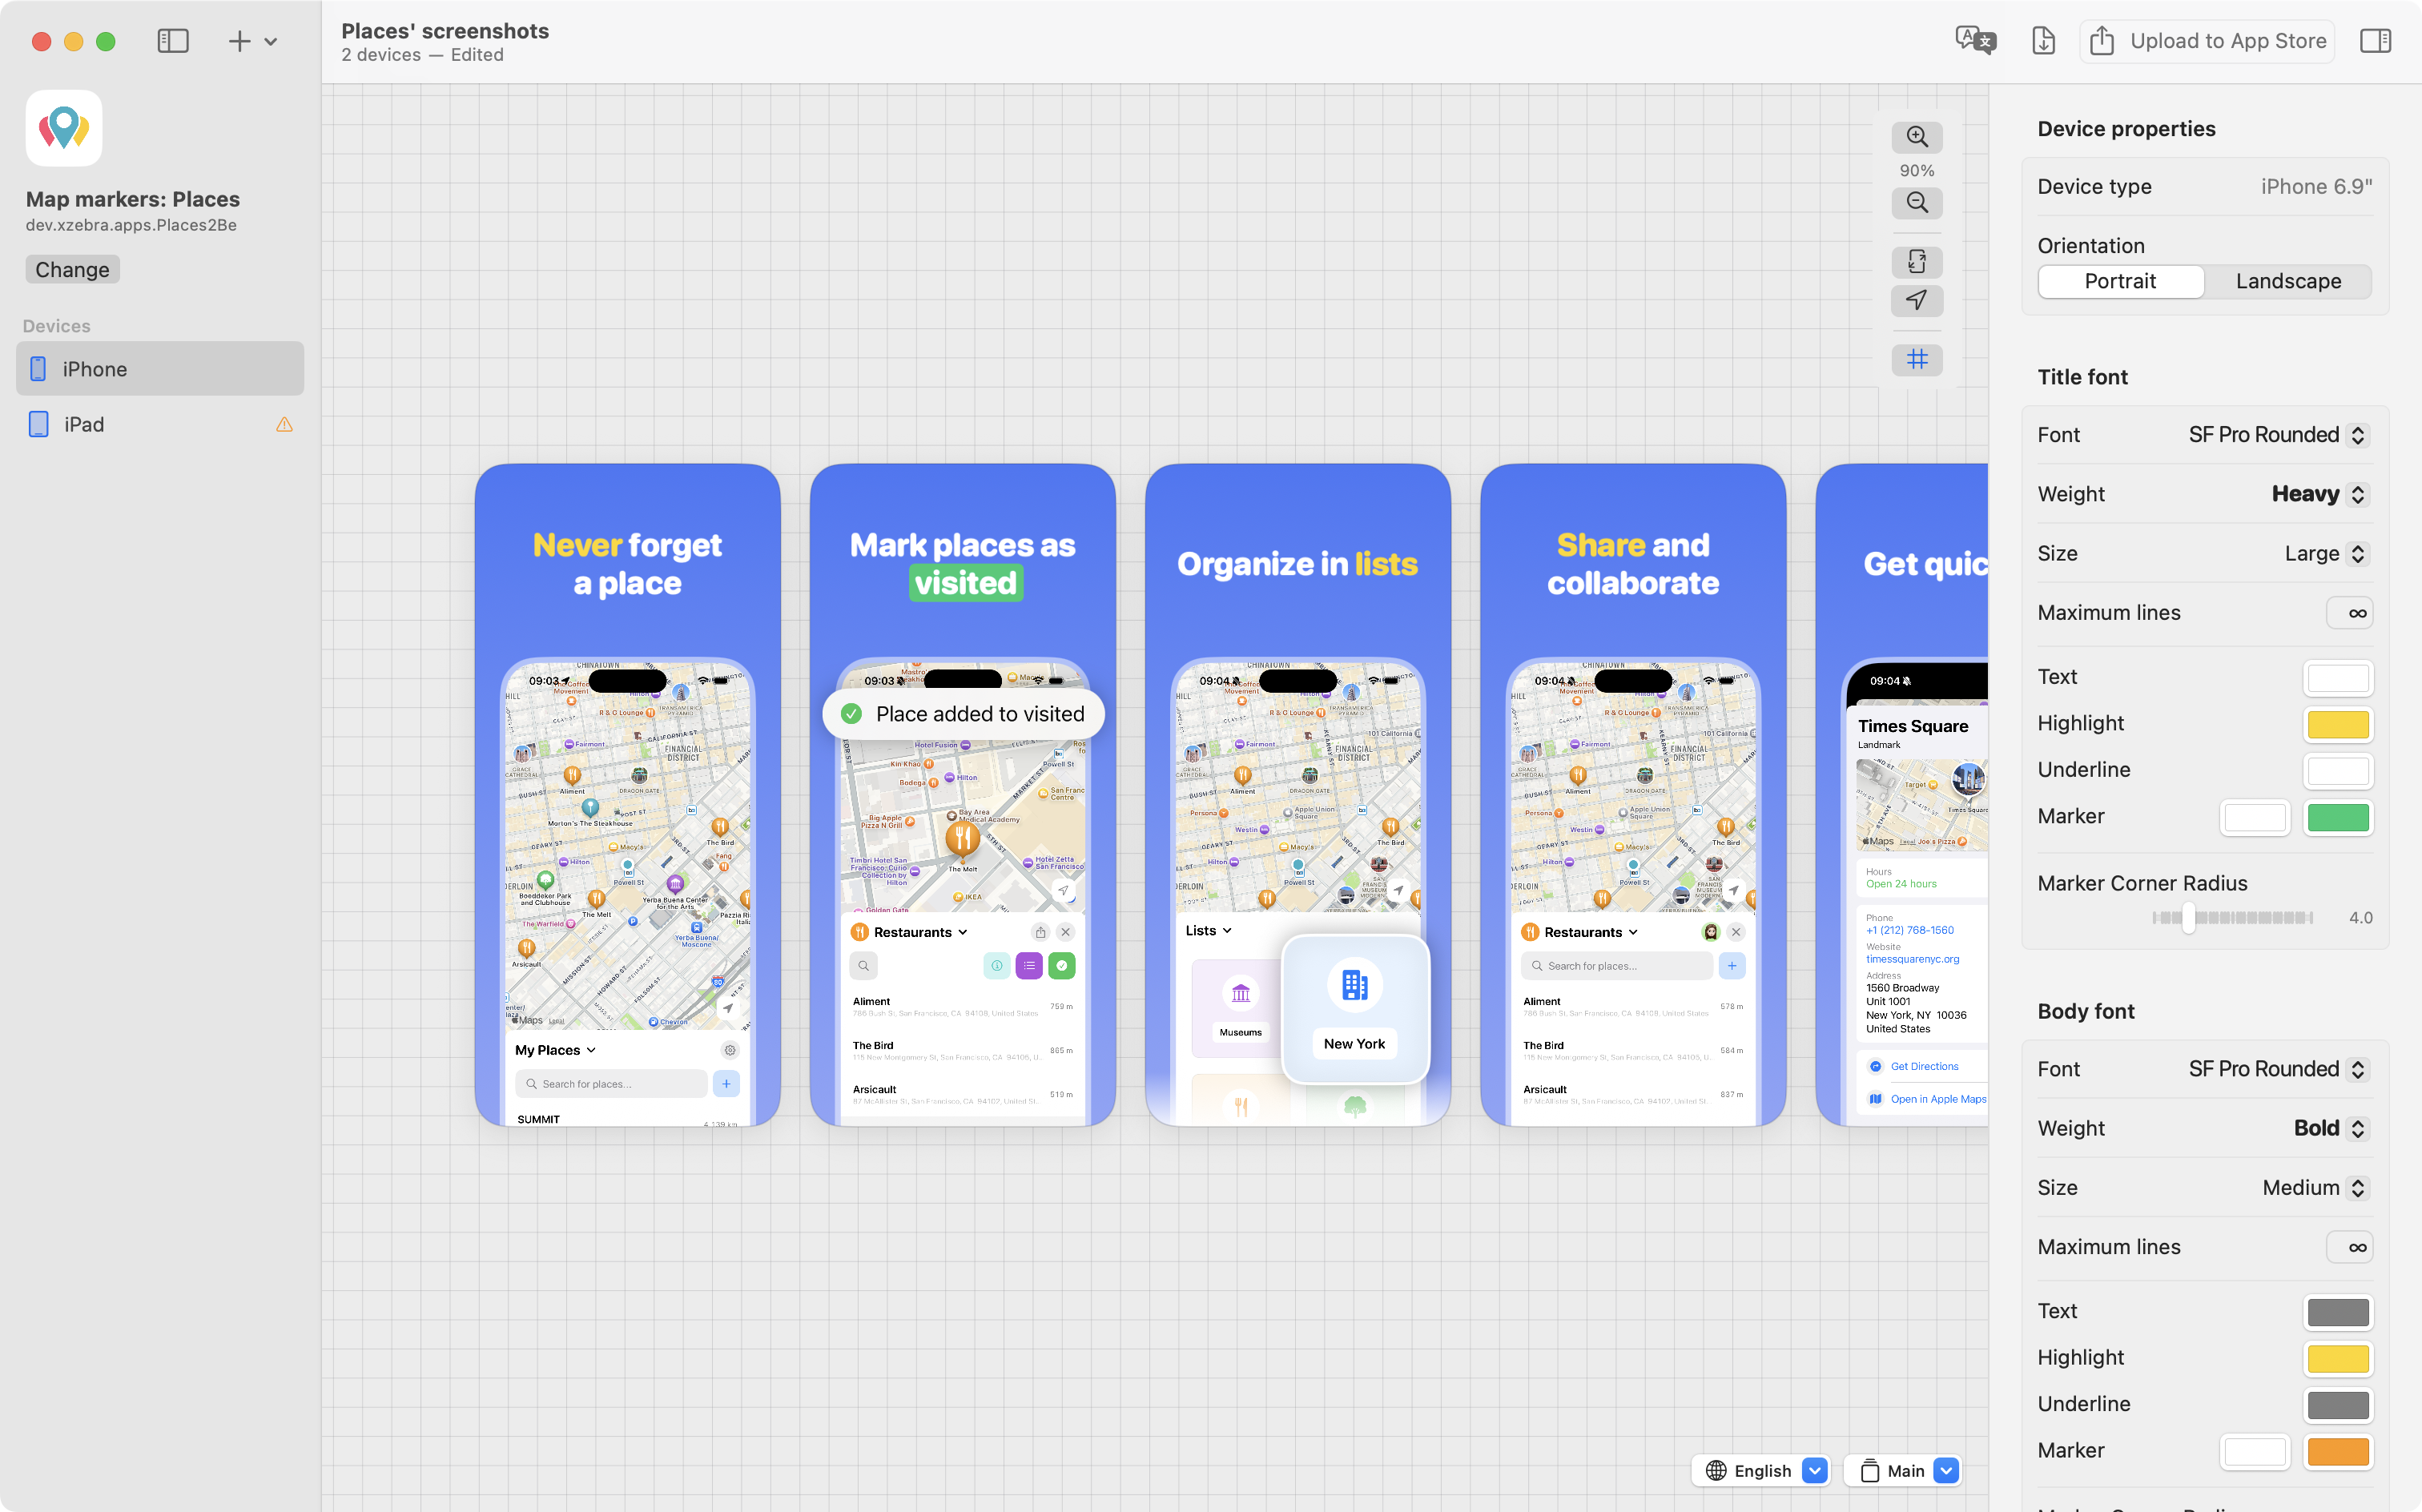The width and height of the screenshot is (2422, 1512).
Task: Toggle the right inspector panel icon
Action: click(2375, 41)
